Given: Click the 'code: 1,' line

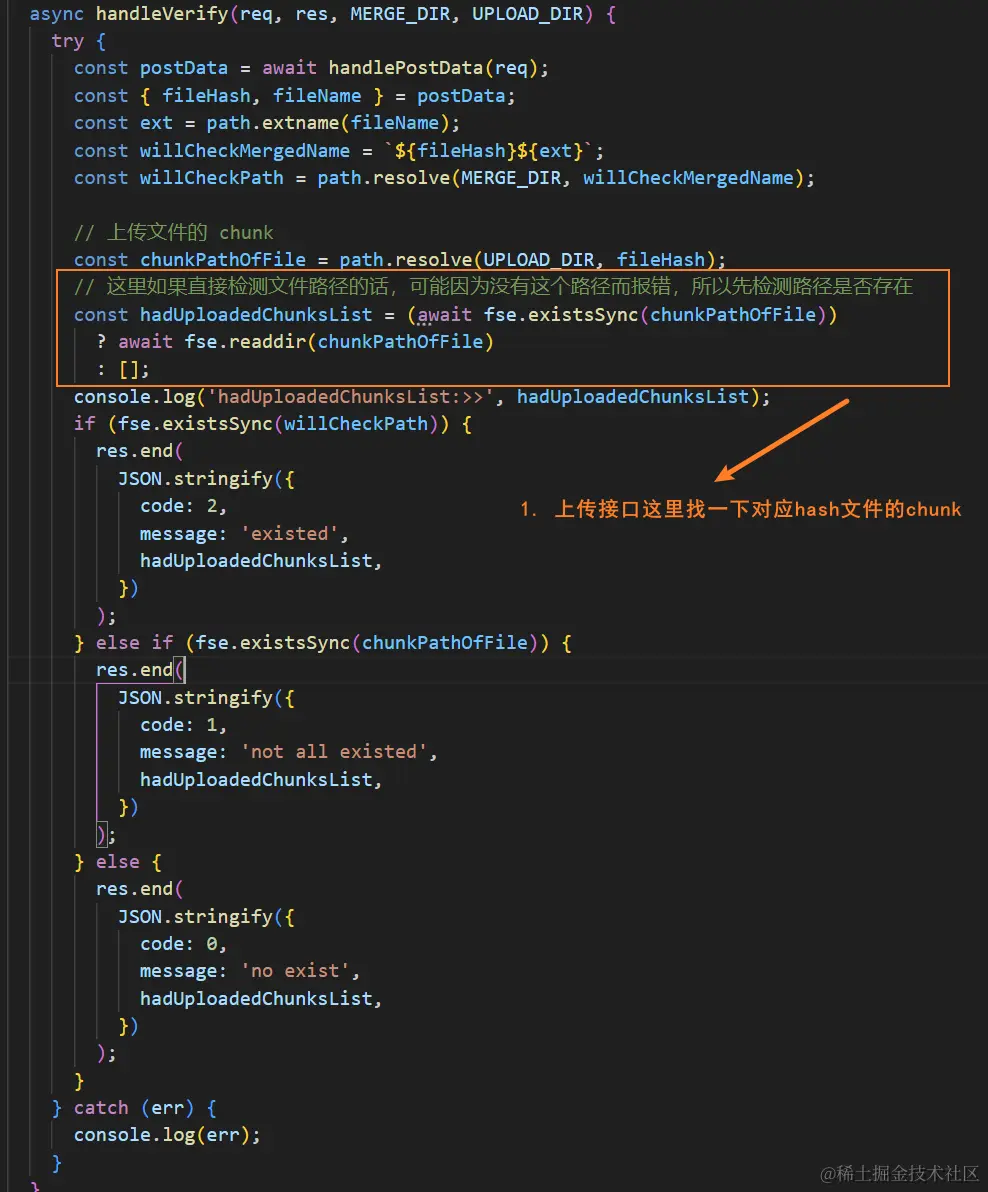Looking at the screenshot, I should 183,725.
